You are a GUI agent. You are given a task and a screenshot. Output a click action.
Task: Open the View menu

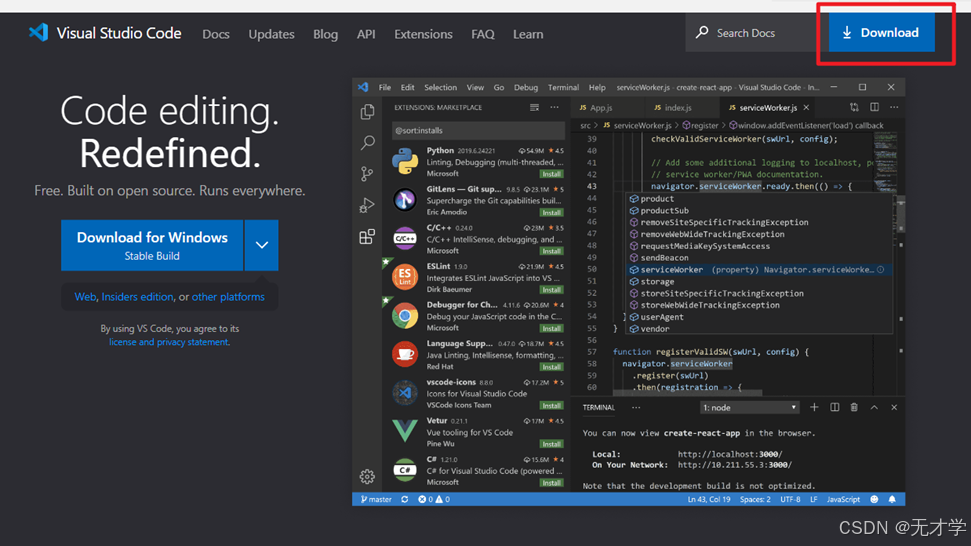(475, 87)
